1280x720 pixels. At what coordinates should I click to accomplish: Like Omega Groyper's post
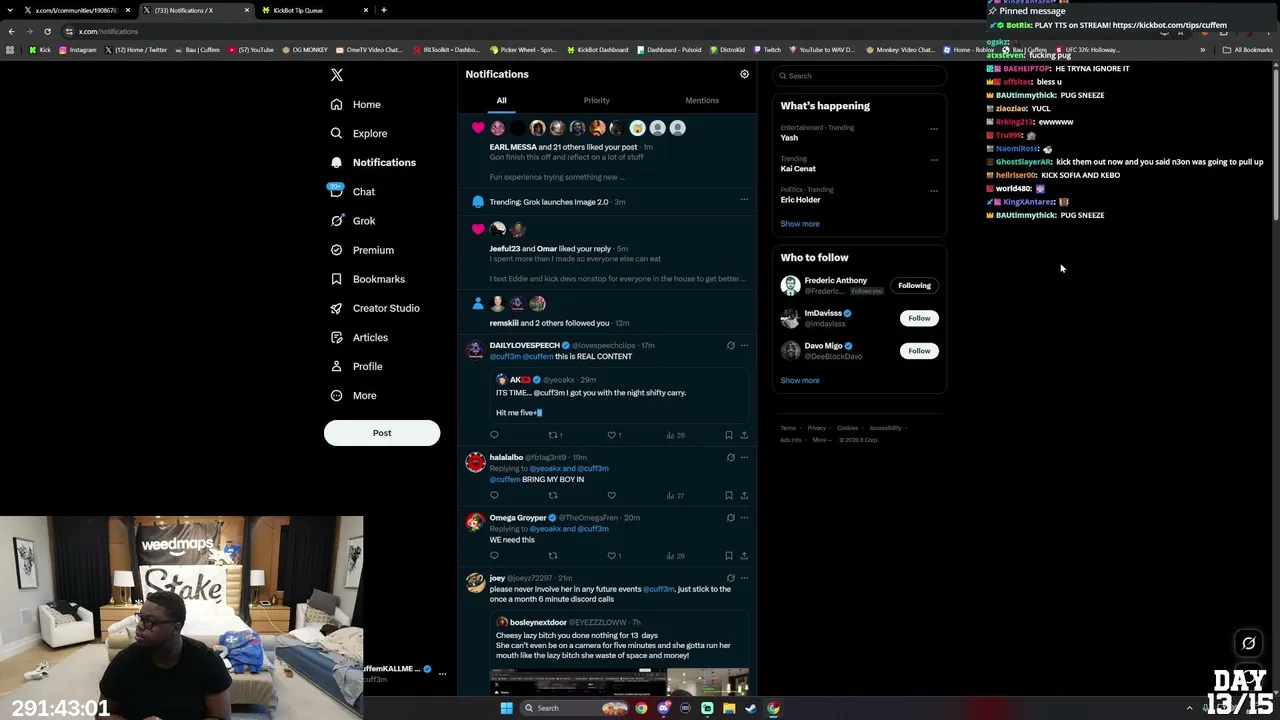point(612,556)
